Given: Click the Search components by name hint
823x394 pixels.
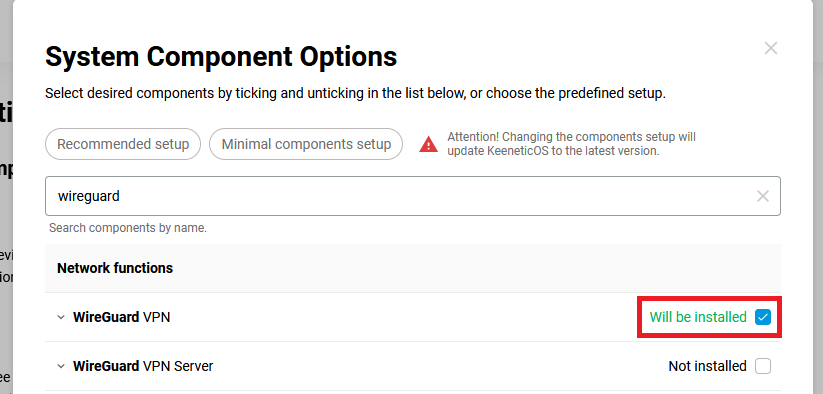Looking at the screenshot, I should click(x=128, y=228).
